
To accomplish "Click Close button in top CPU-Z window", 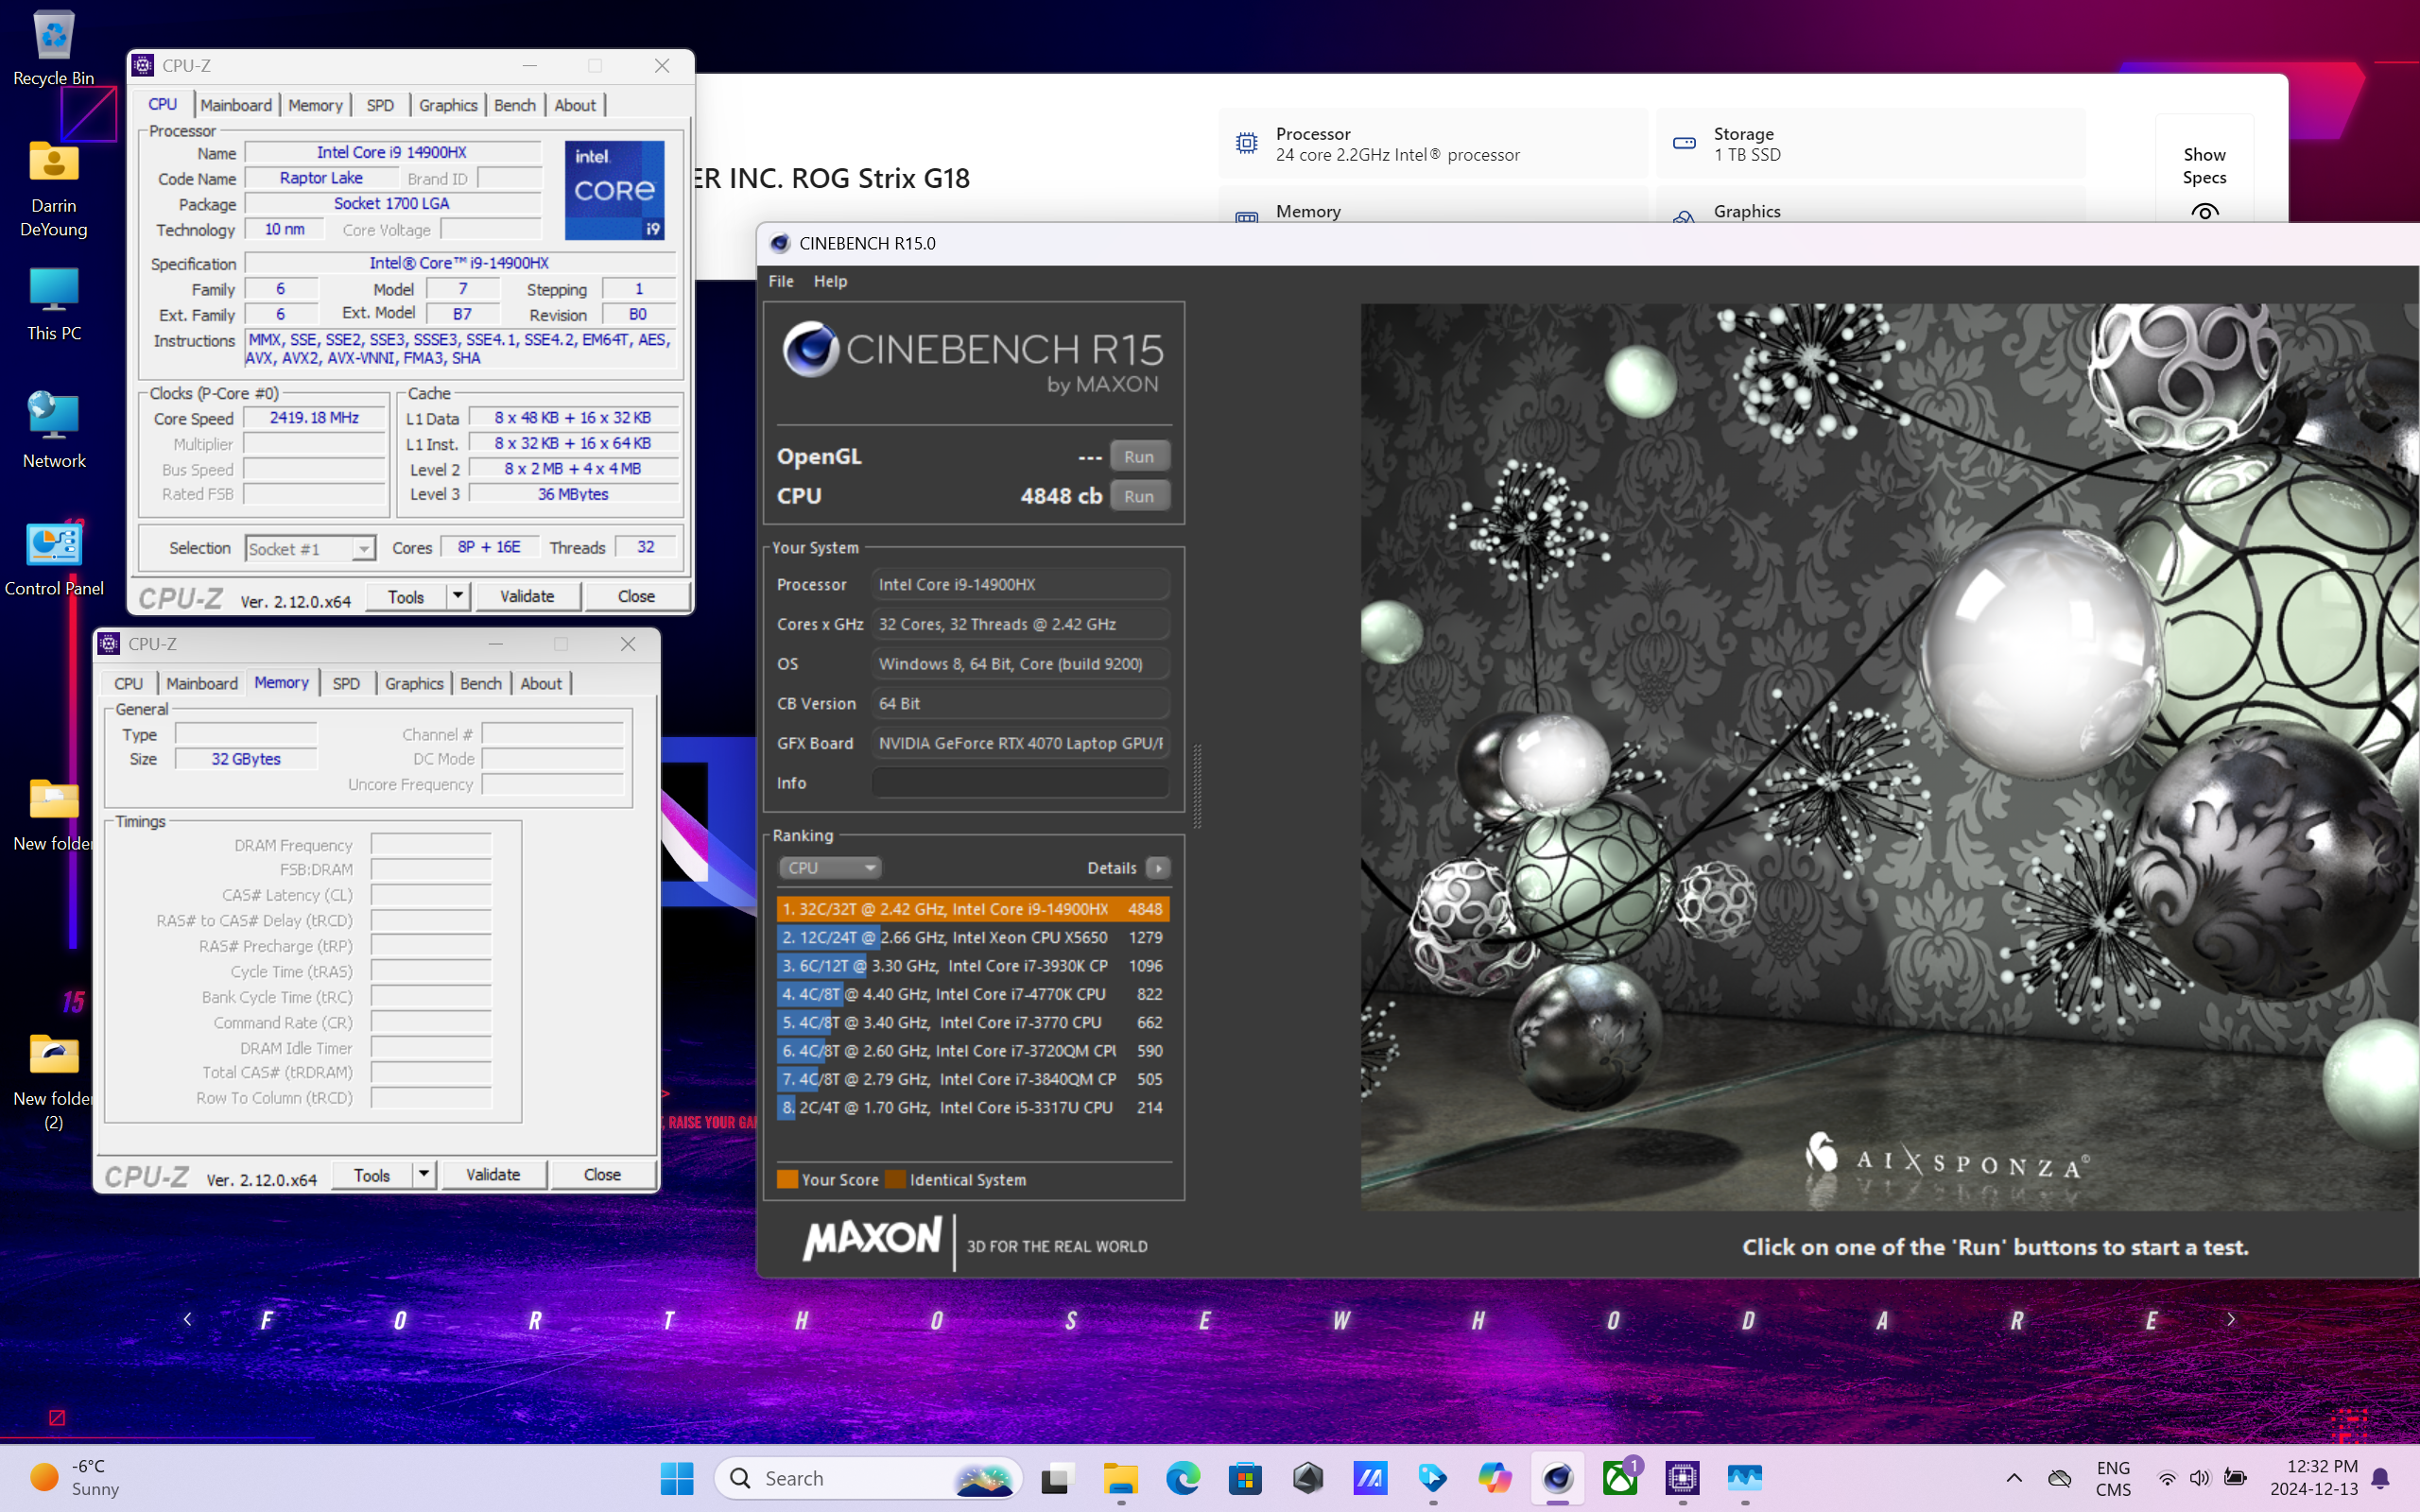I will pos(636,596).
